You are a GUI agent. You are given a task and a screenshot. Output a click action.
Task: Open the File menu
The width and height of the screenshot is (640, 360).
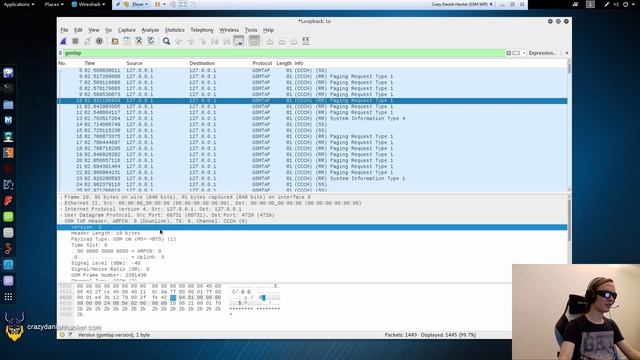coord(64,30)
